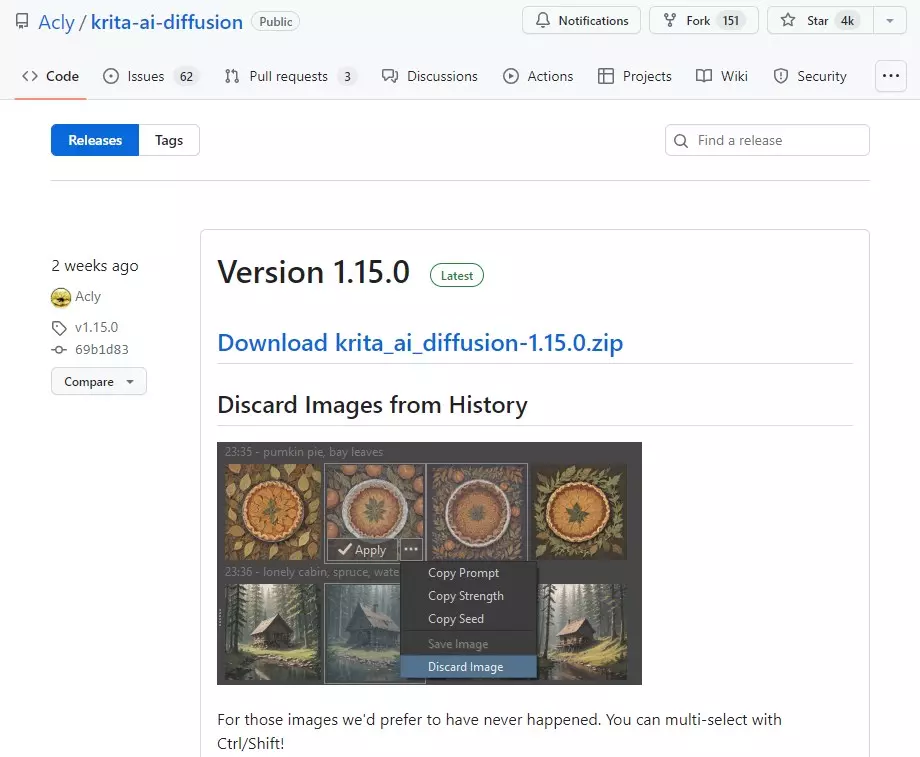The width and height of the screenshot is (920, 757).
Task: Open the Version 1.15.0 release title
Action: pos(313,272)
